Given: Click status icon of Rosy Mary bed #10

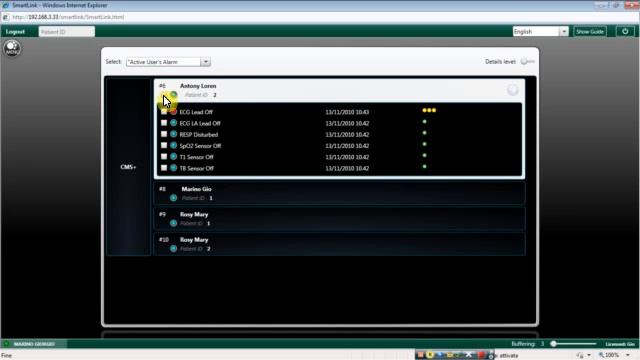Looking at the screenshot, I should [173, 249].
